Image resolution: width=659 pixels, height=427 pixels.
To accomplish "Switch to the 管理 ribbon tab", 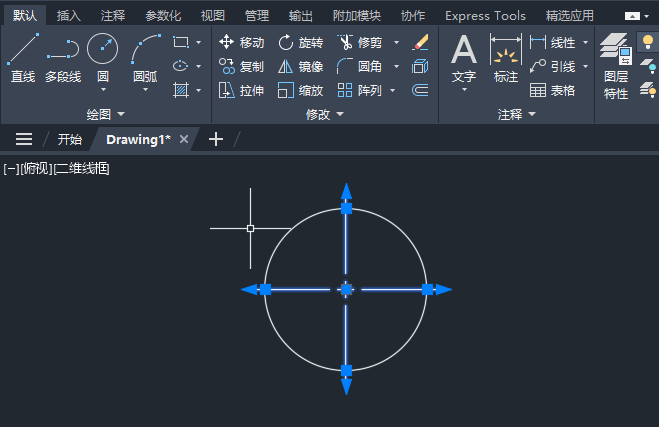I will tap(257, 16).
